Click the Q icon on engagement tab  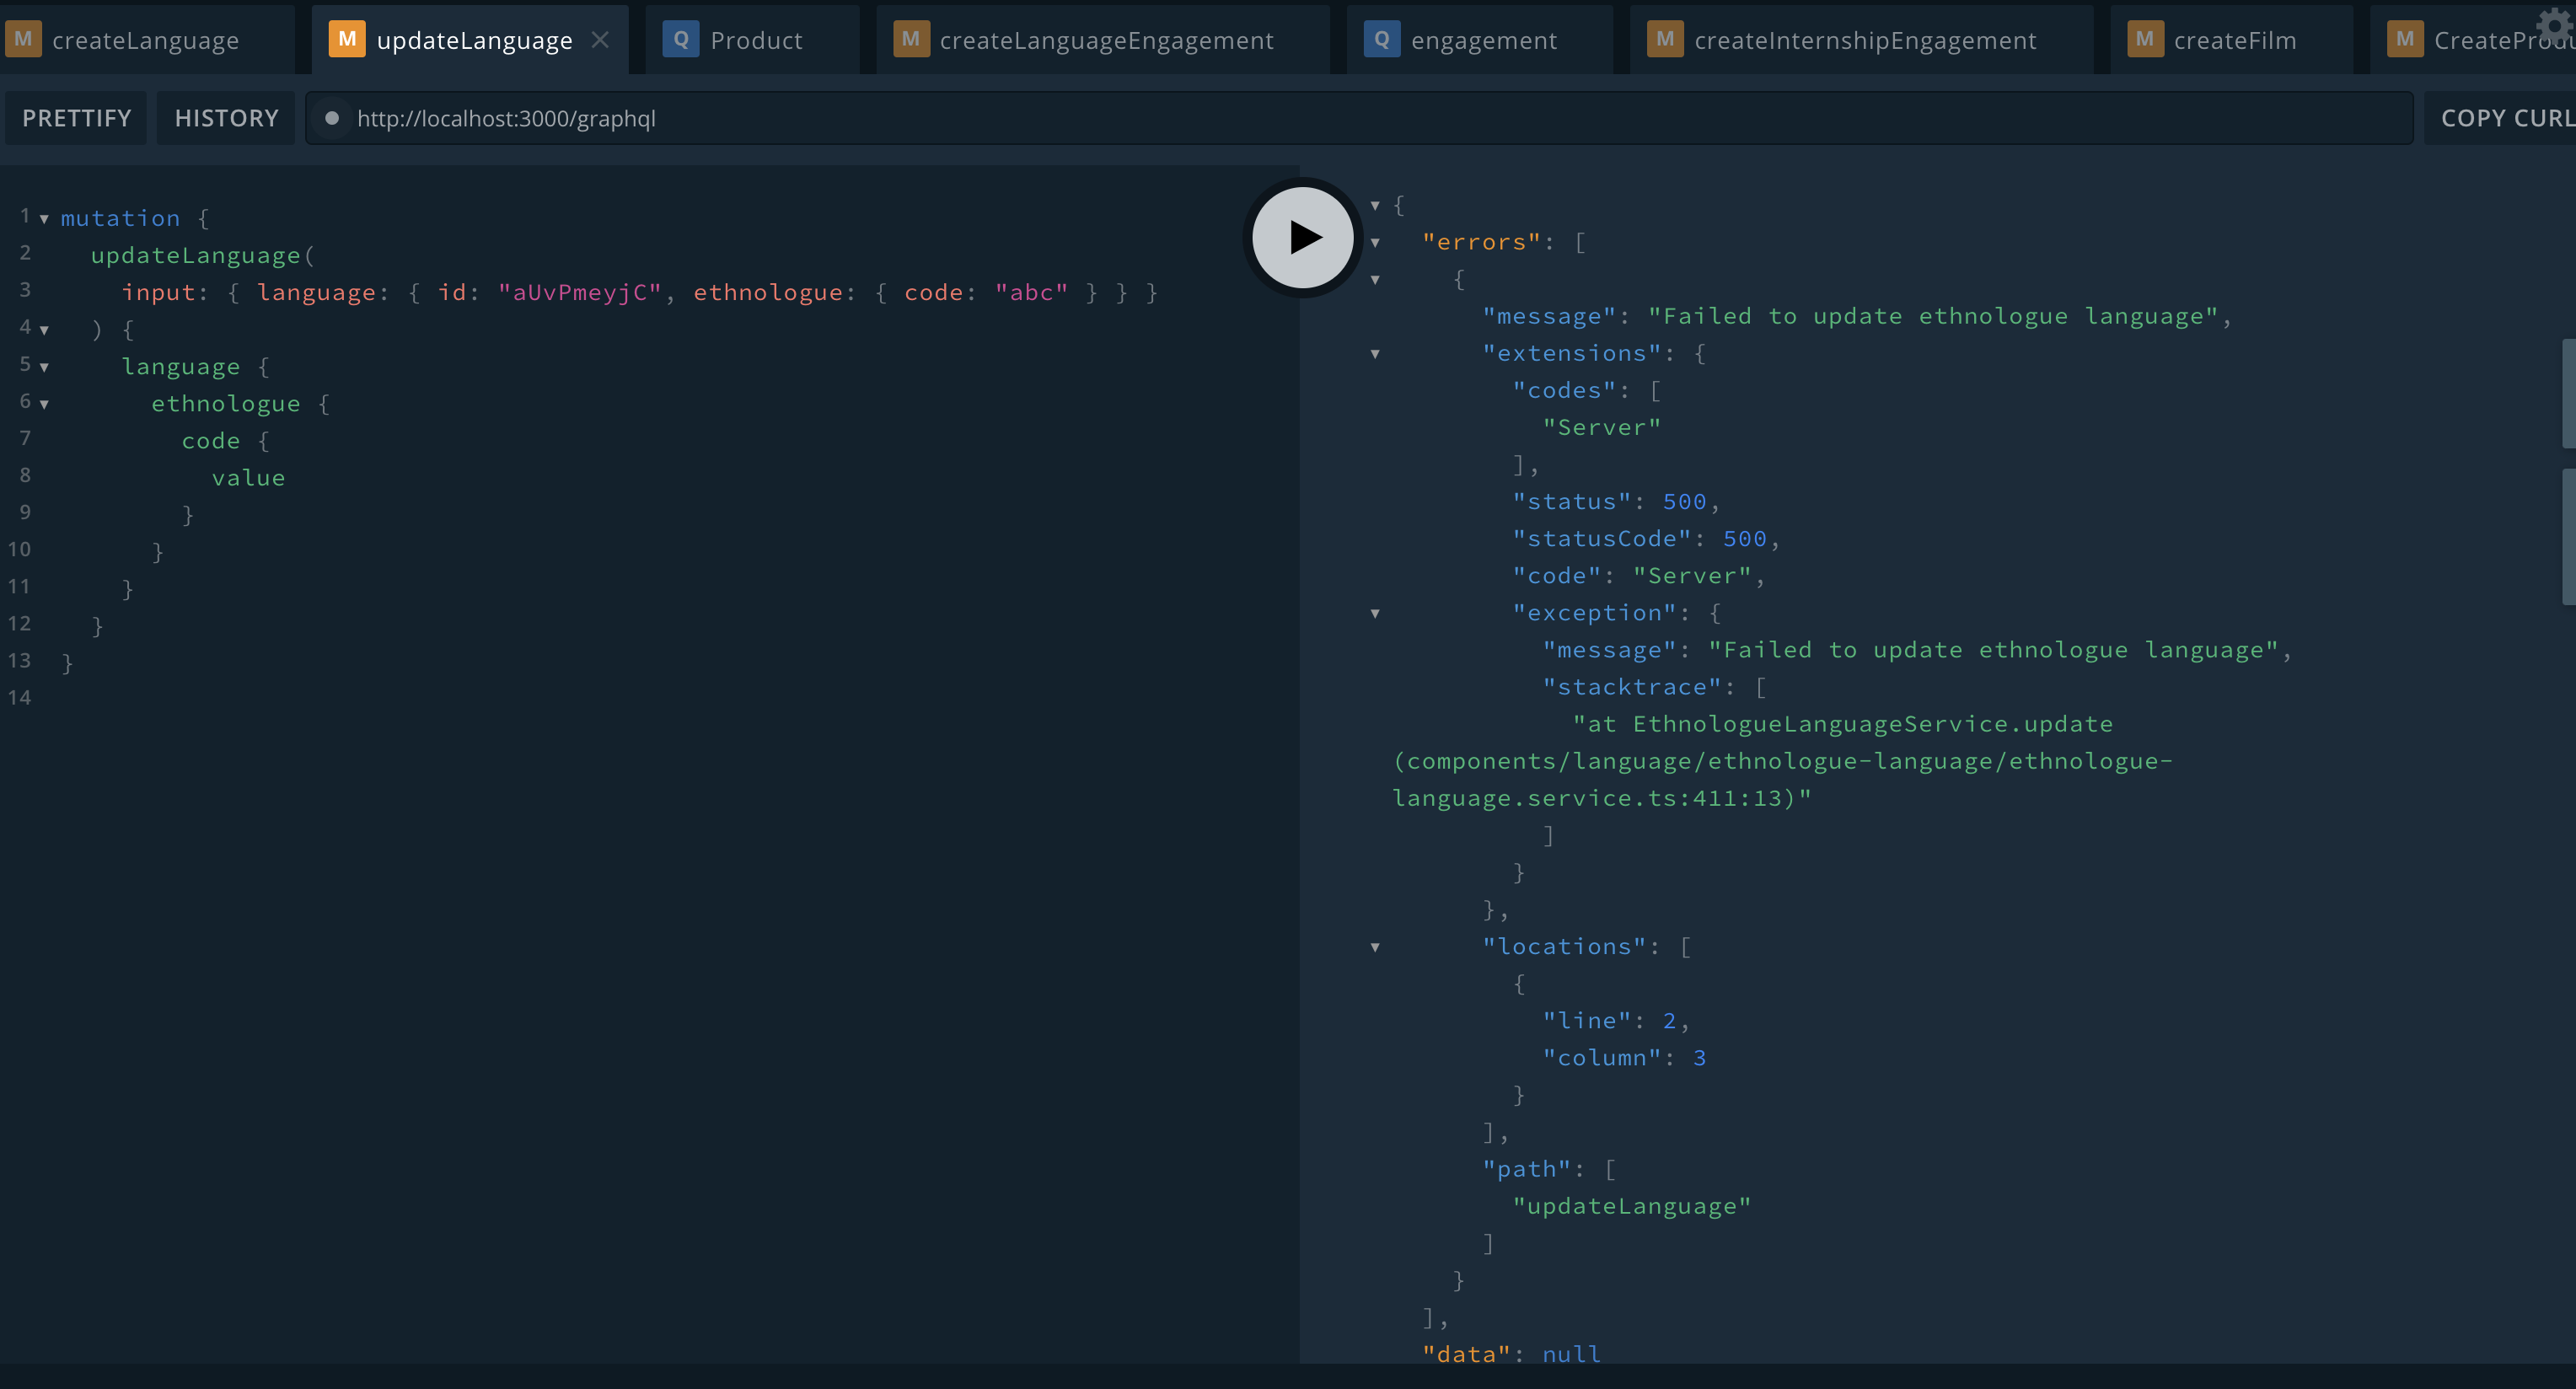coord(1381,40)
